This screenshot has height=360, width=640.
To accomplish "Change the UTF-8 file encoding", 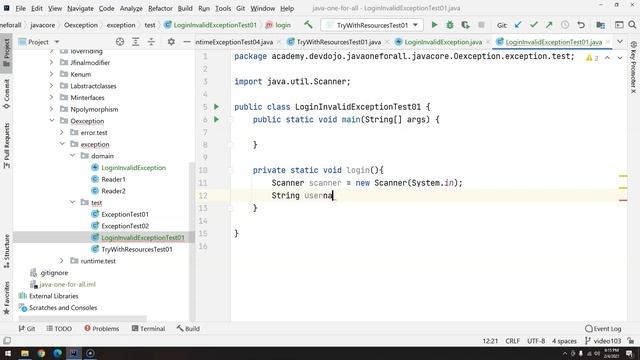I will point(536,341).
